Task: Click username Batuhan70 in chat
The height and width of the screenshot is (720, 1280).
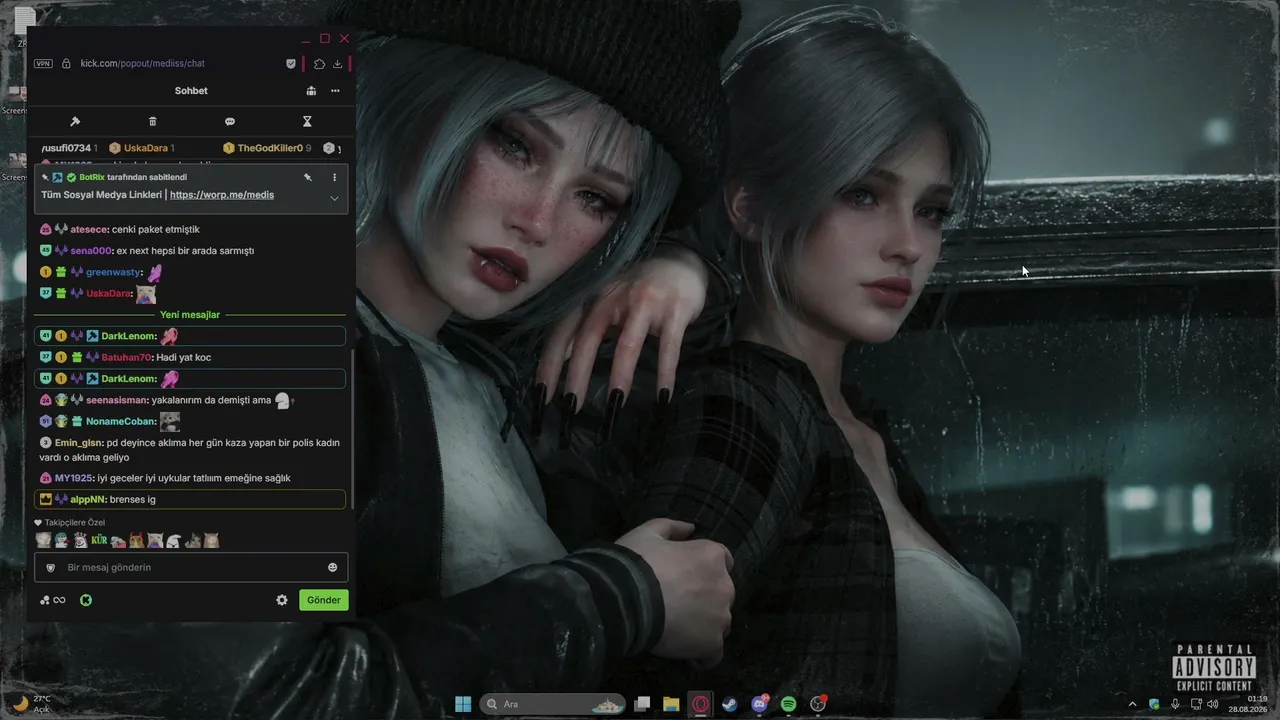Action: pyautogui.click(x=127, y=357)
